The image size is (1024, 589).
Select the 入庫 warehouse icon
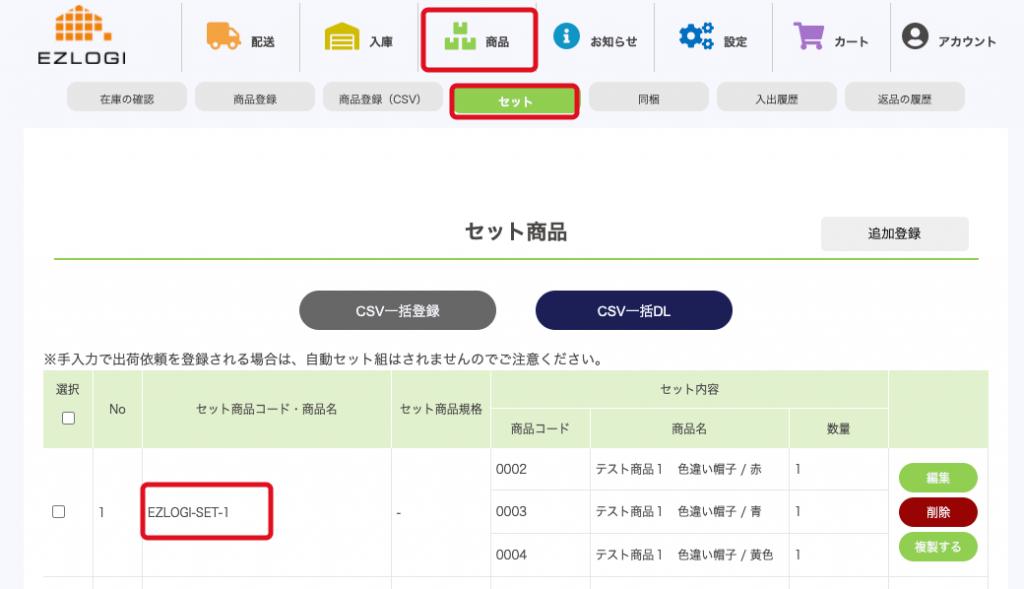342,38
